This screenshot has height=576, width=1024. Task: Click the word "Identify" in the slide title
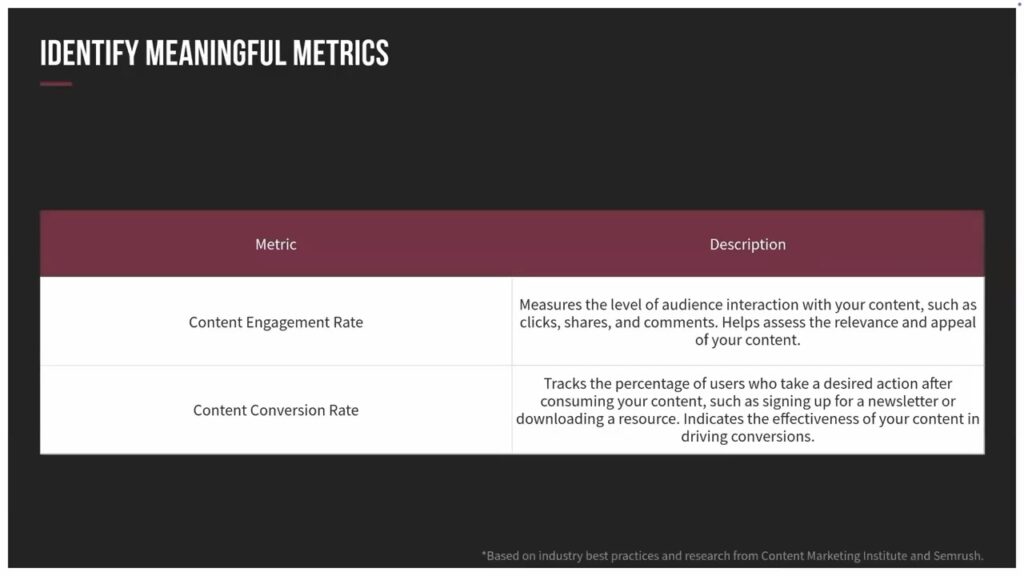(89, 53)
